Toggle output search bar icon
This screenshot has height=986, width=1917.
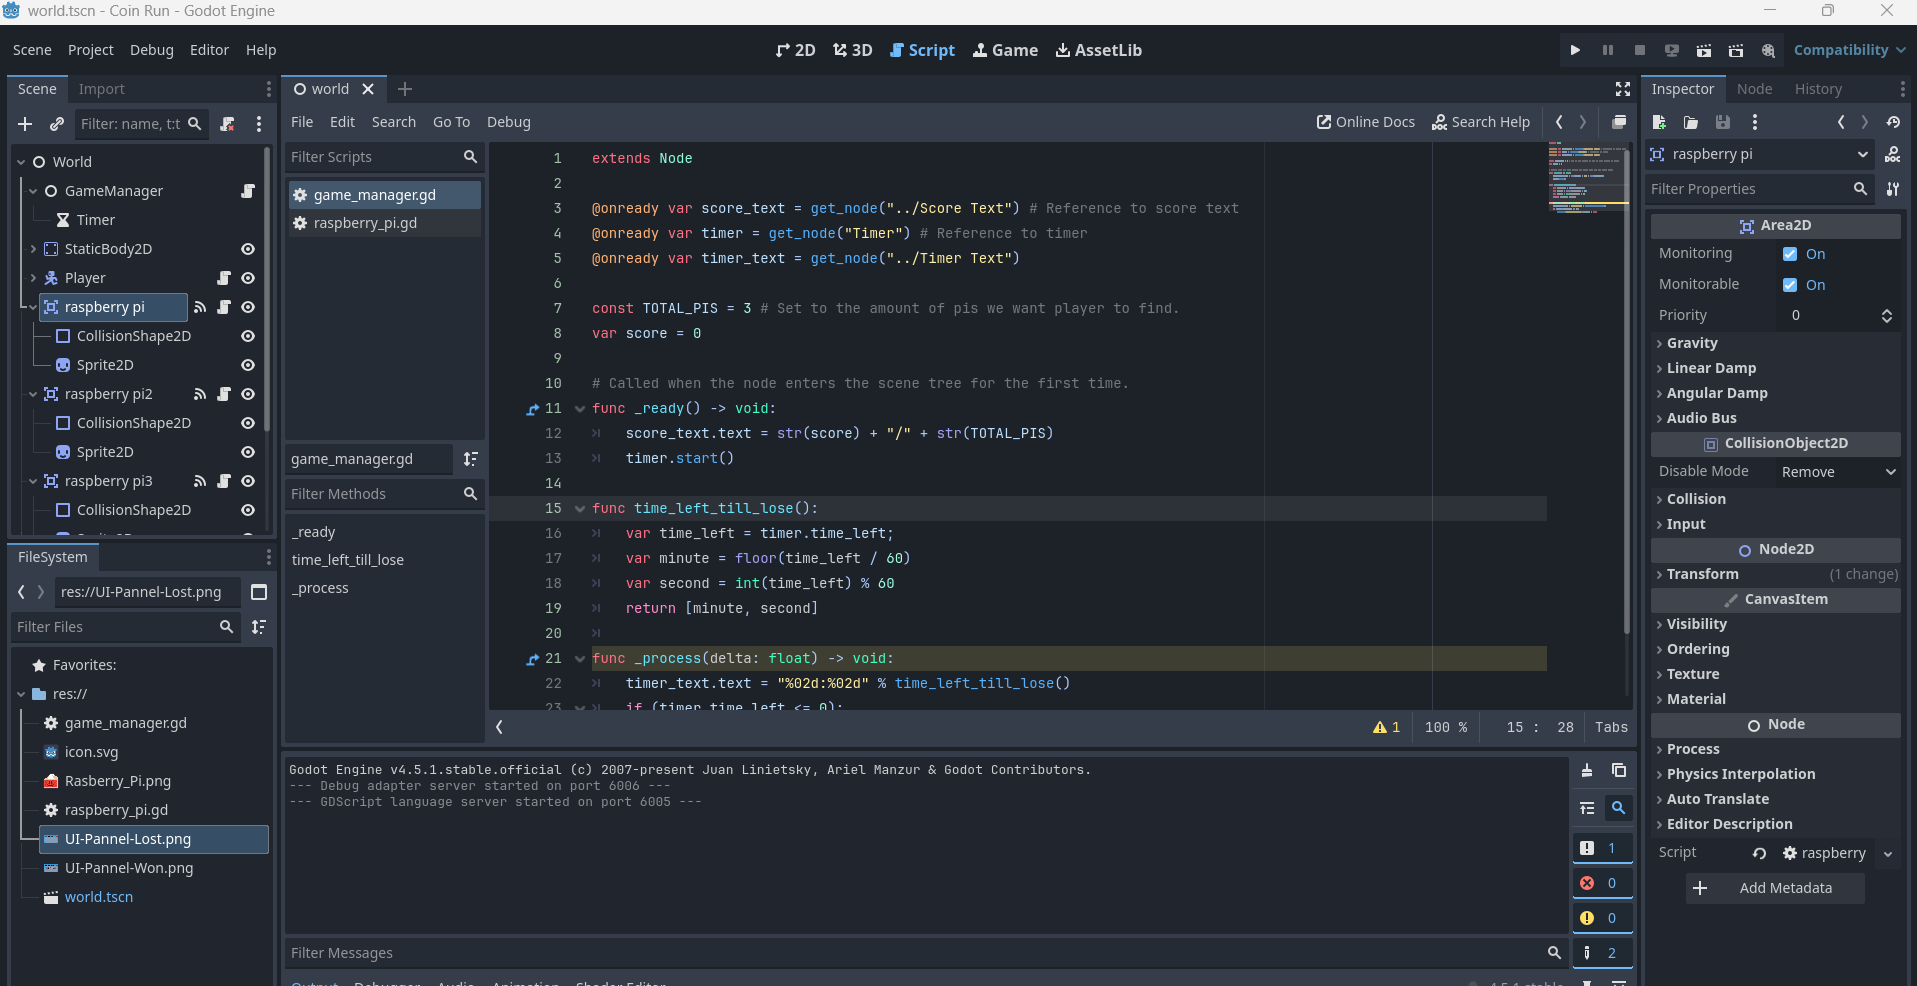[x=1619, y=808]
